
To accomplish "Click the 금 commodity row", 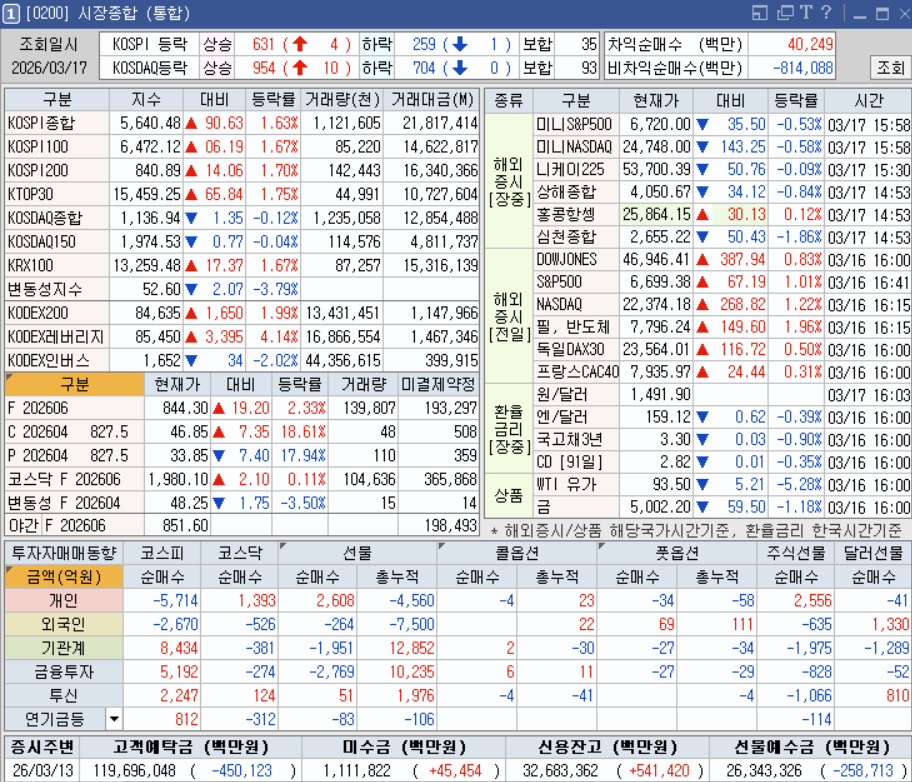I will coord(722,507).
